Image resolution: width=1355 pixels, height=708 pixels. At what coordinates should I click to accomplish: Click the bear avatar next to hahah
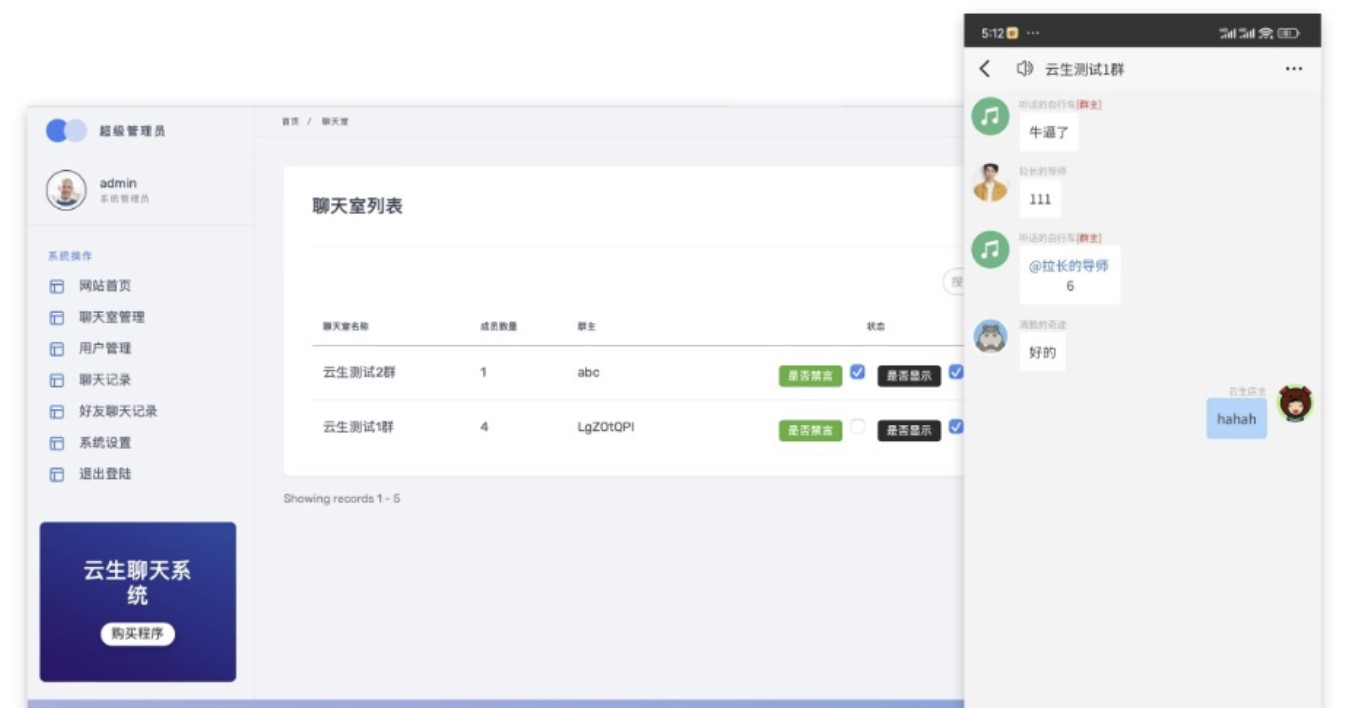tap(1295, 404)
